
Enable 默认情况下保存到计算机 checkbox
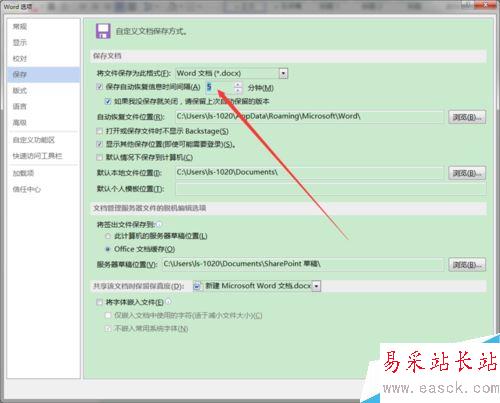pos(99,157)
